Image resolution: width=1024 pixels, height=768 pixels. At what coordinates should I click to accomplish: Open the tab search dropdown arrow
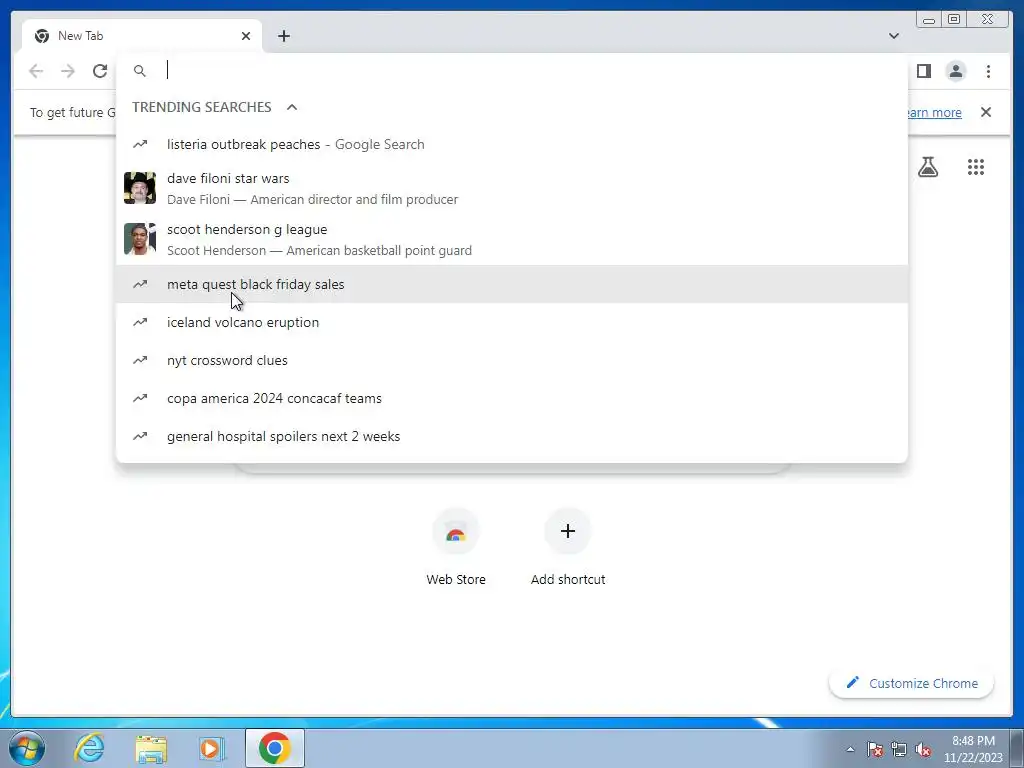[894, 36]
